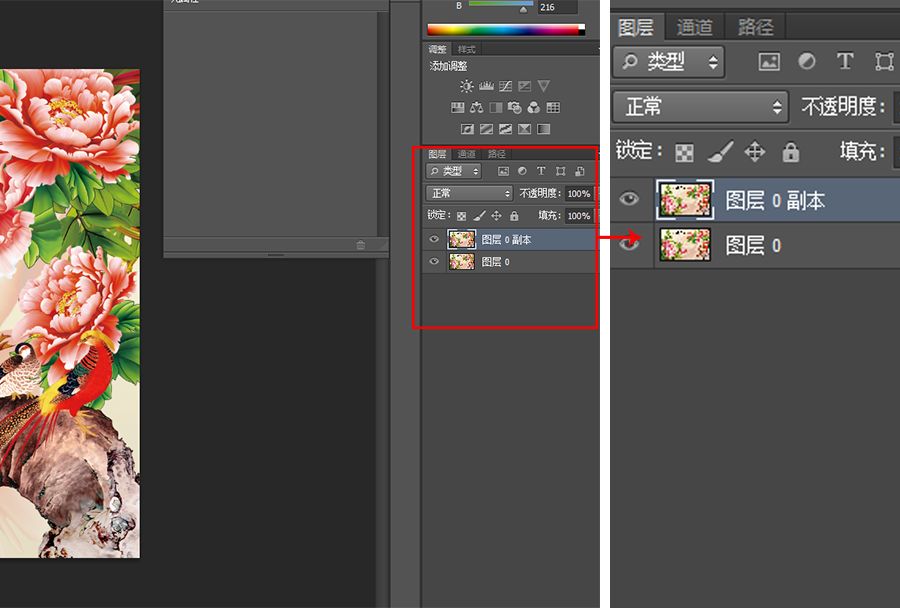Lock transparent pixels checkerboard in enlarged inset

tap(684, 153)
